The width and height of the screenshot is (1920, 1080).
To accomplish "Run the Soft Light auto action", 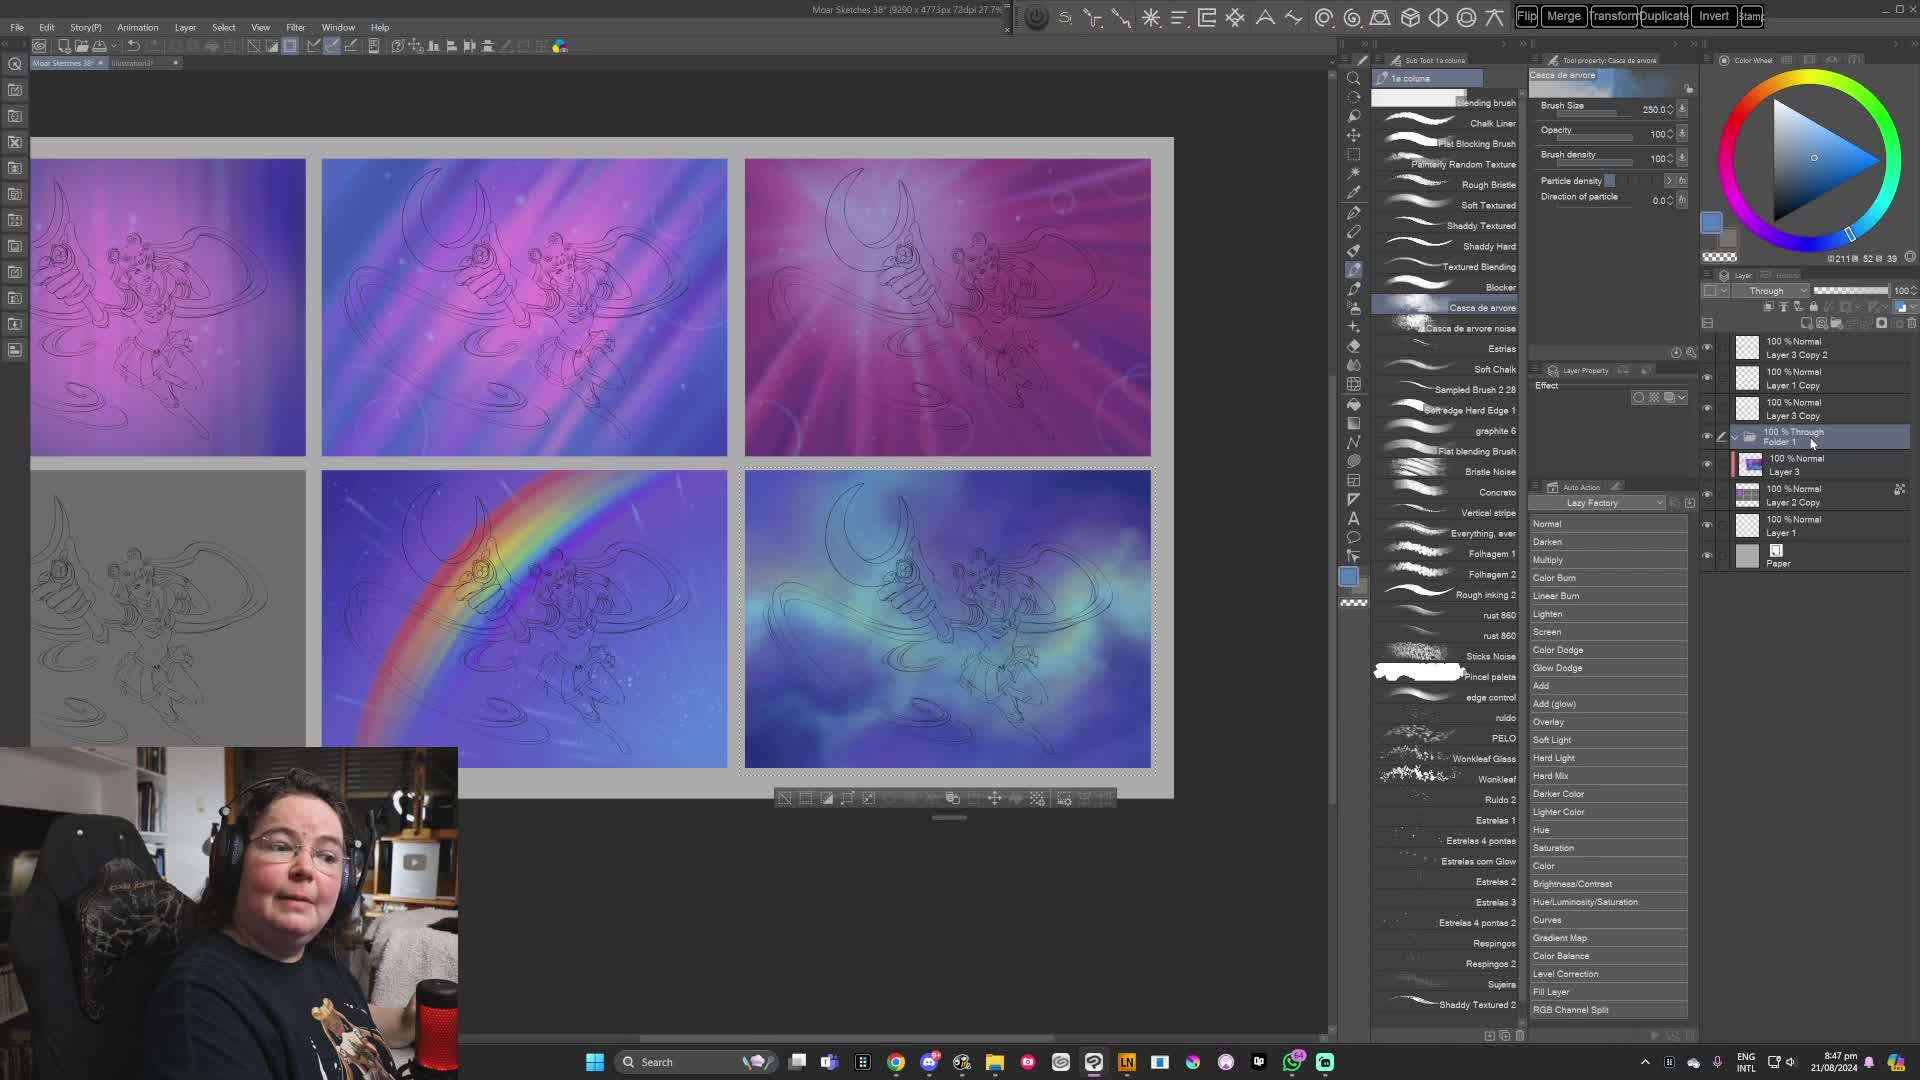I will [x=1608, y=740].
